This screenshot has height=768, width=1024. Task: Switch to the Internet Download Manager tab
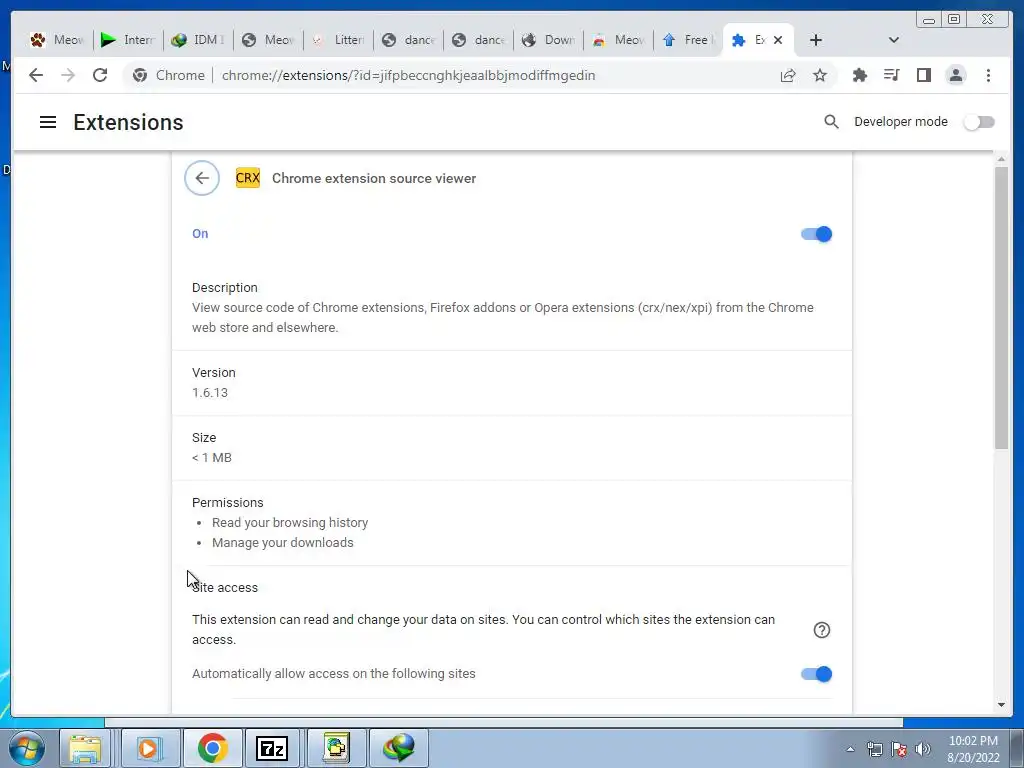(128, 40)
